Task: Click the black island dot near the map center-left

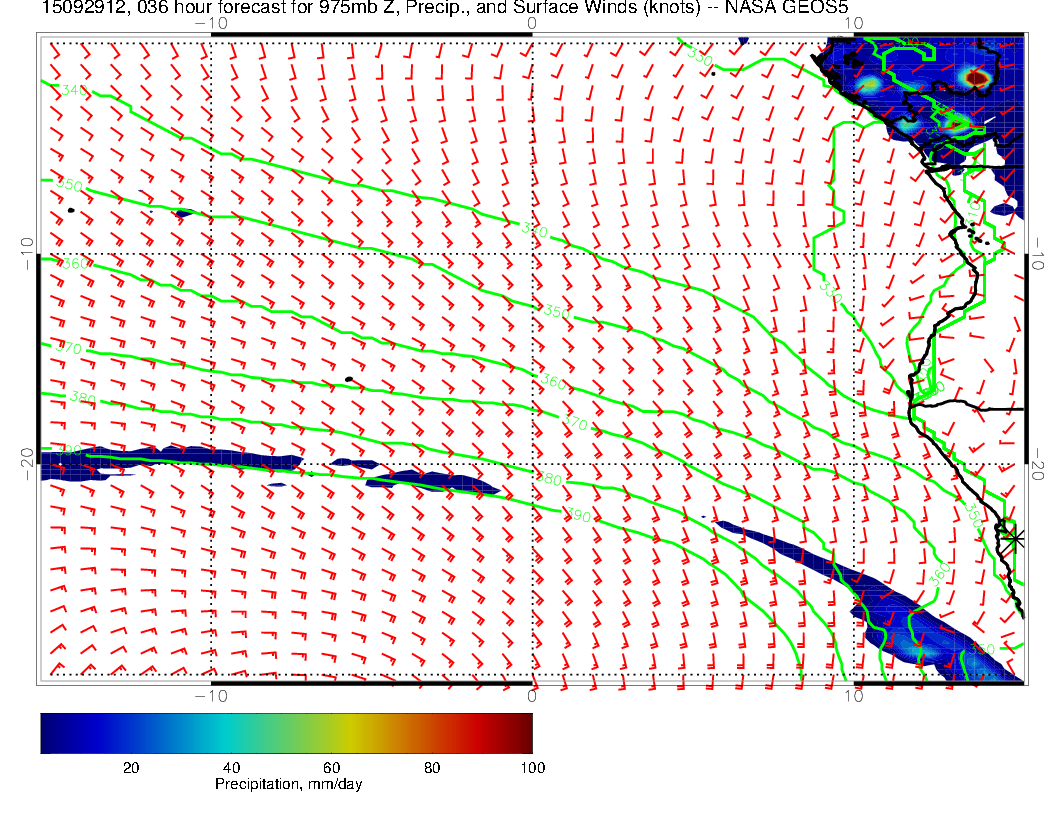Action: click(348, 379)
